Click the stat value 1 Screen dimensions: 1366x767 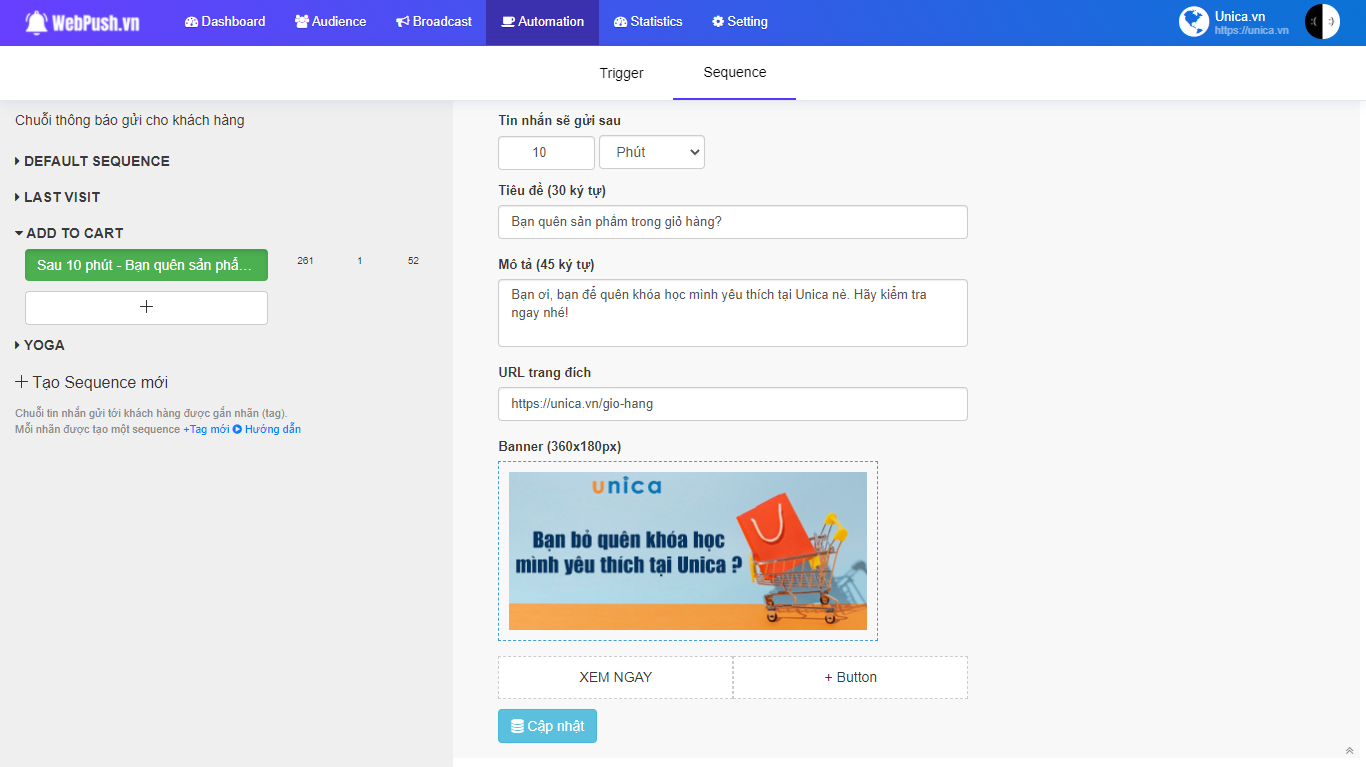coord(360,261)
